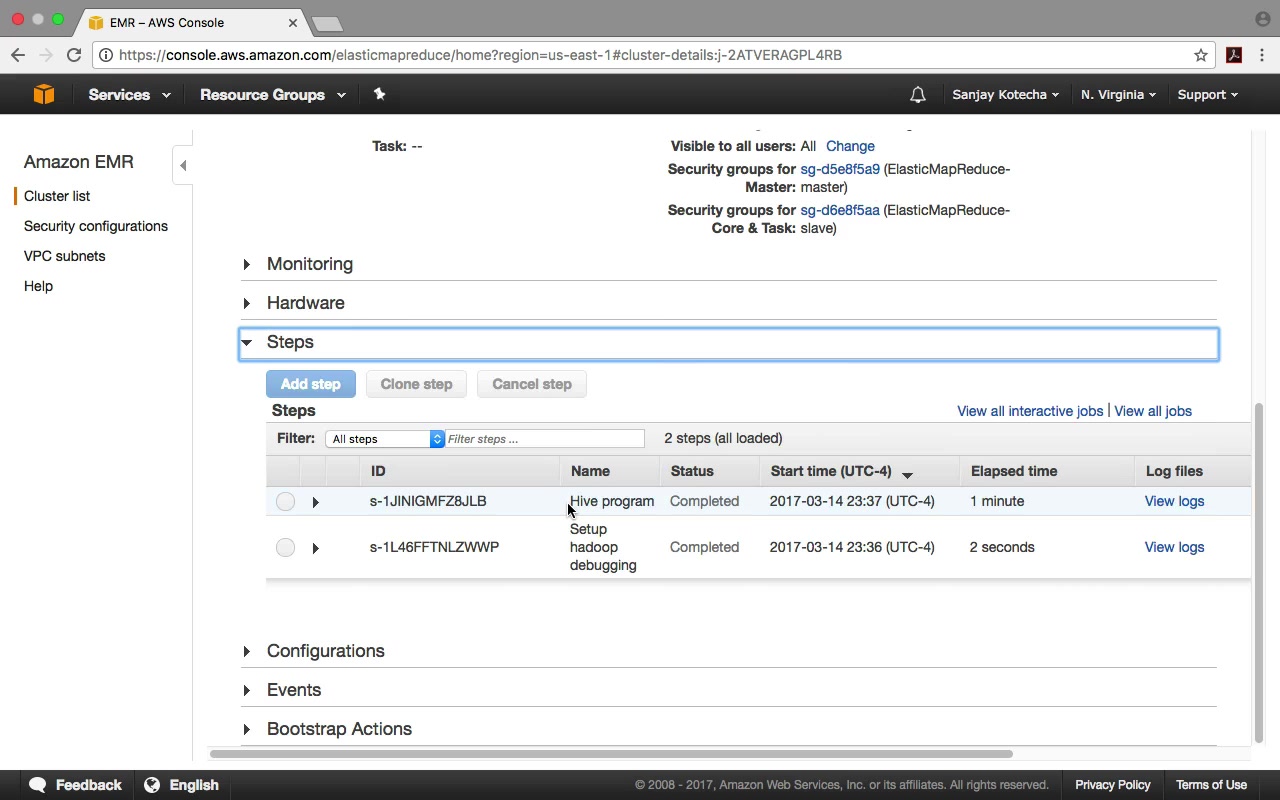The image size is (1280, 800).
Task: Open security group sg-d6e8f5aa link
Action: (x=840, y=210)
